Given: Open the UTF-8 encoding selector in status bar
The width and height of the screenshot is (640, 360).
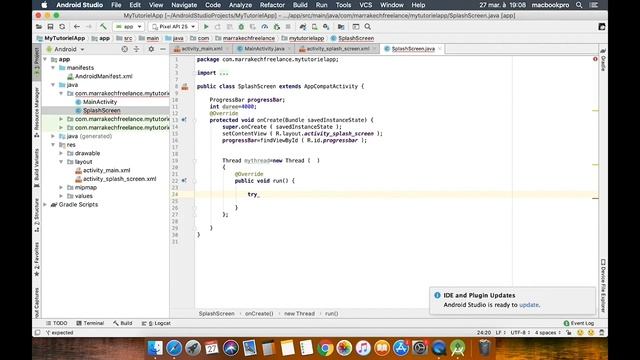Looking at the screenshot, I should click(520, 333).
